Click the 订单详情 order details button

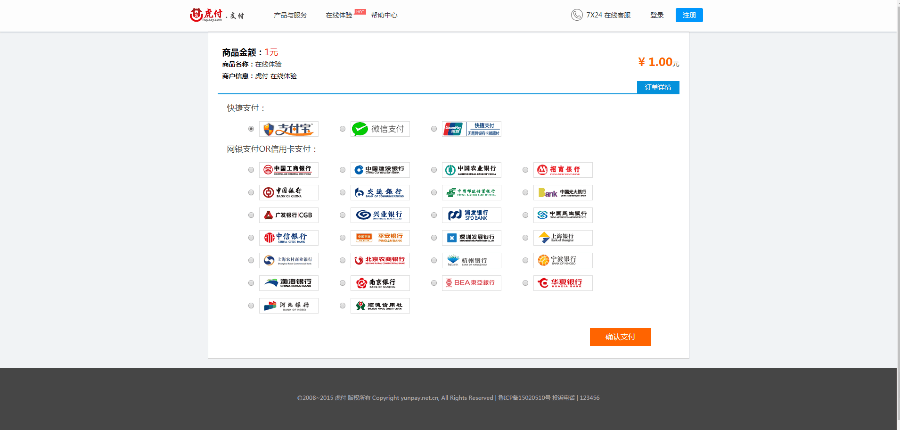[658, 87]
